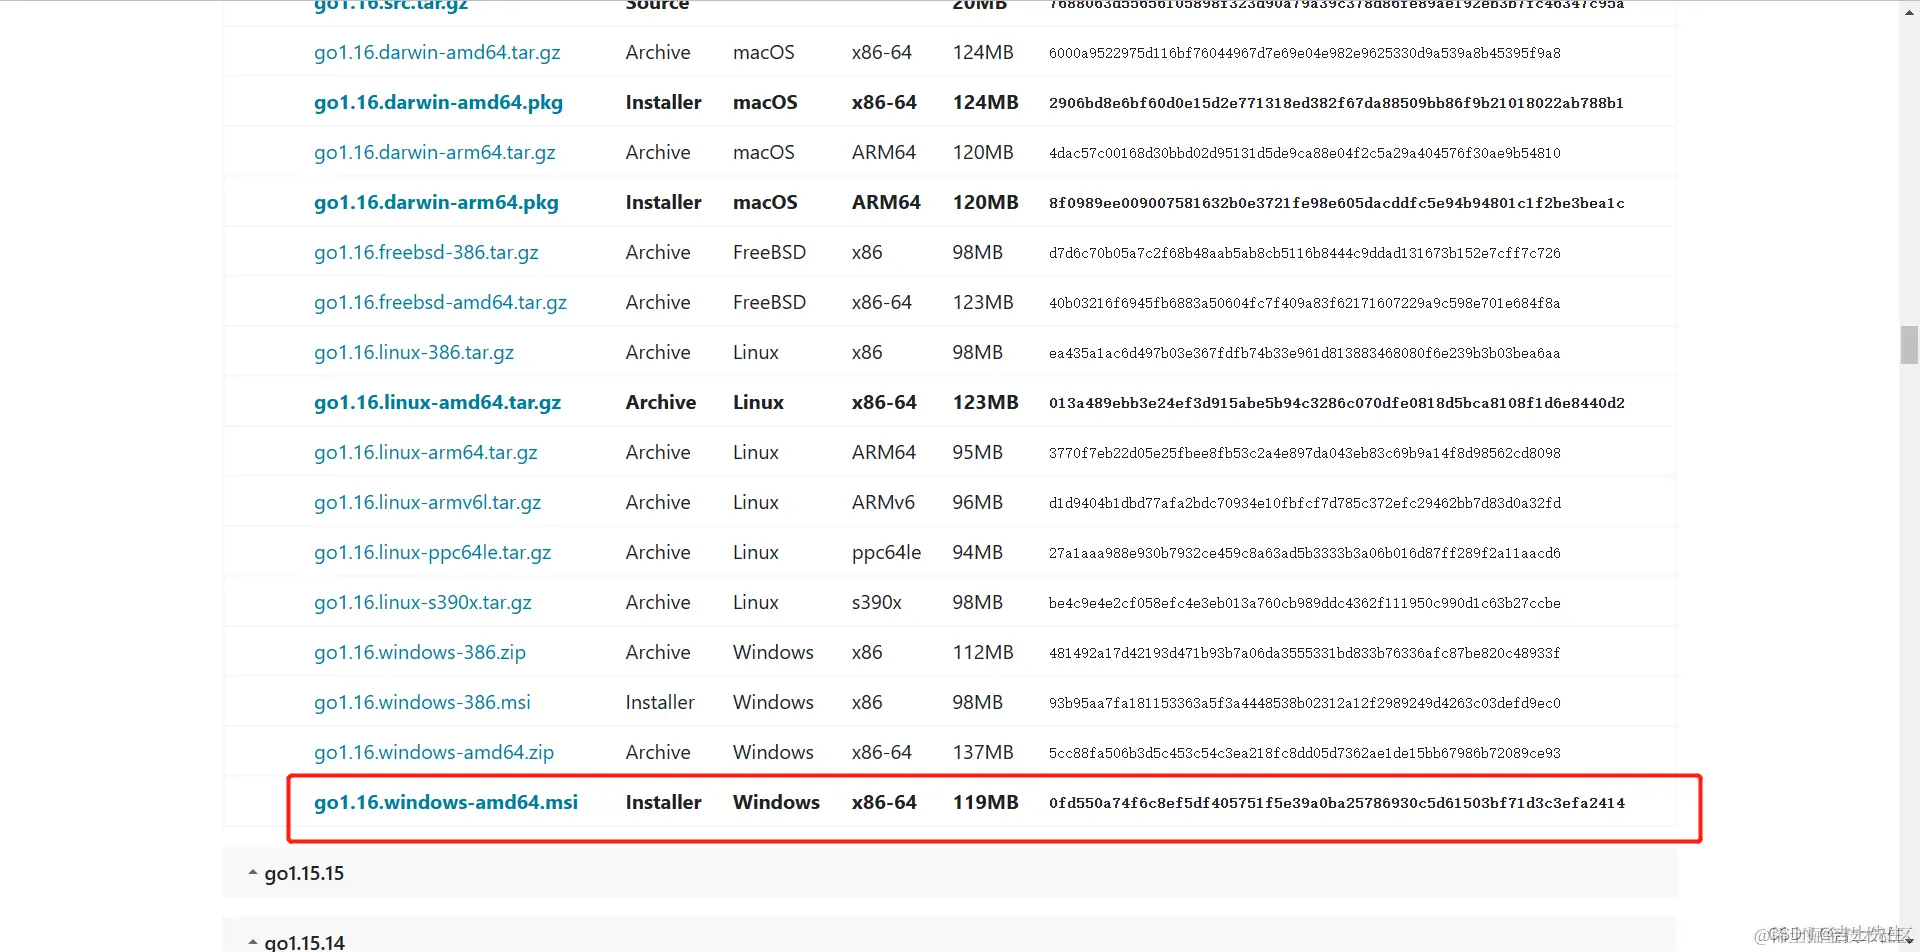Open go1.16.linux-386.tar.gz link
The image size is (1920, 952).
[x=414, y=353]
